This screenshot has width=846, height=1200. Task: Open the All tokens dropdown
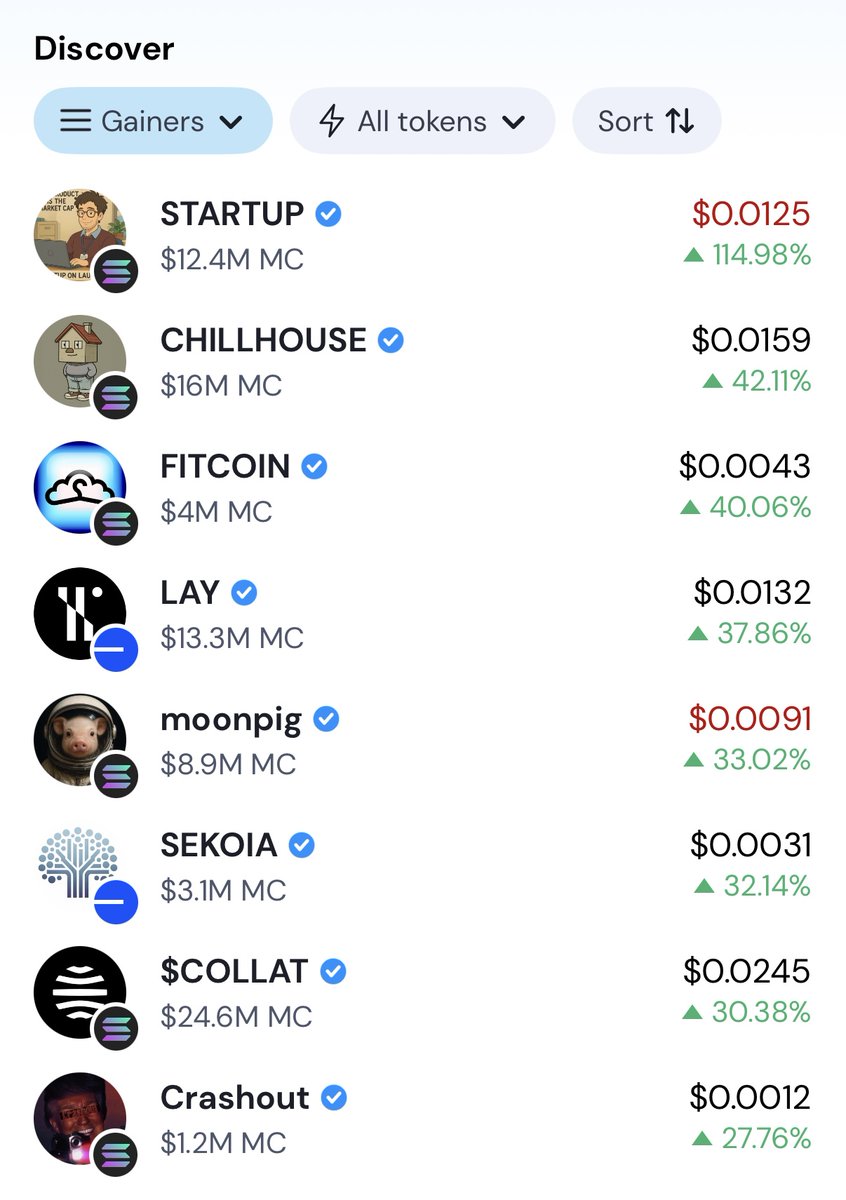(422, 121)
